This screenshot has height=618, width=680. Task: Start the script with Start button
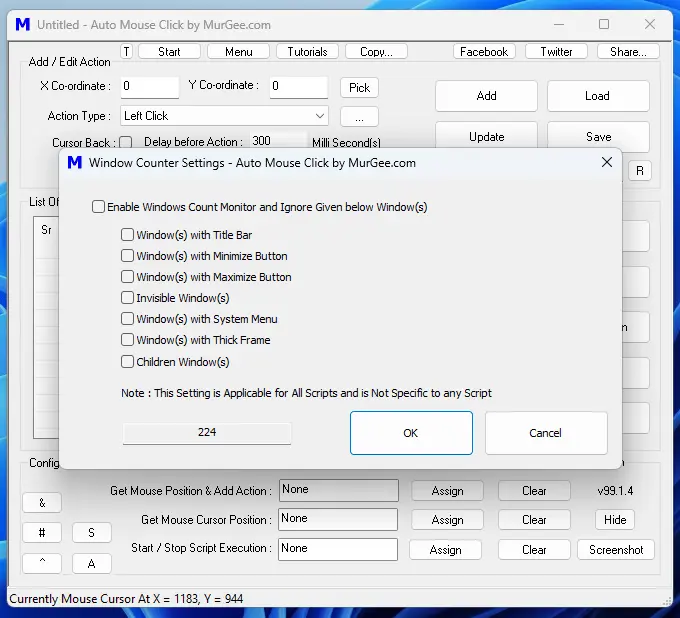[169, 52]
